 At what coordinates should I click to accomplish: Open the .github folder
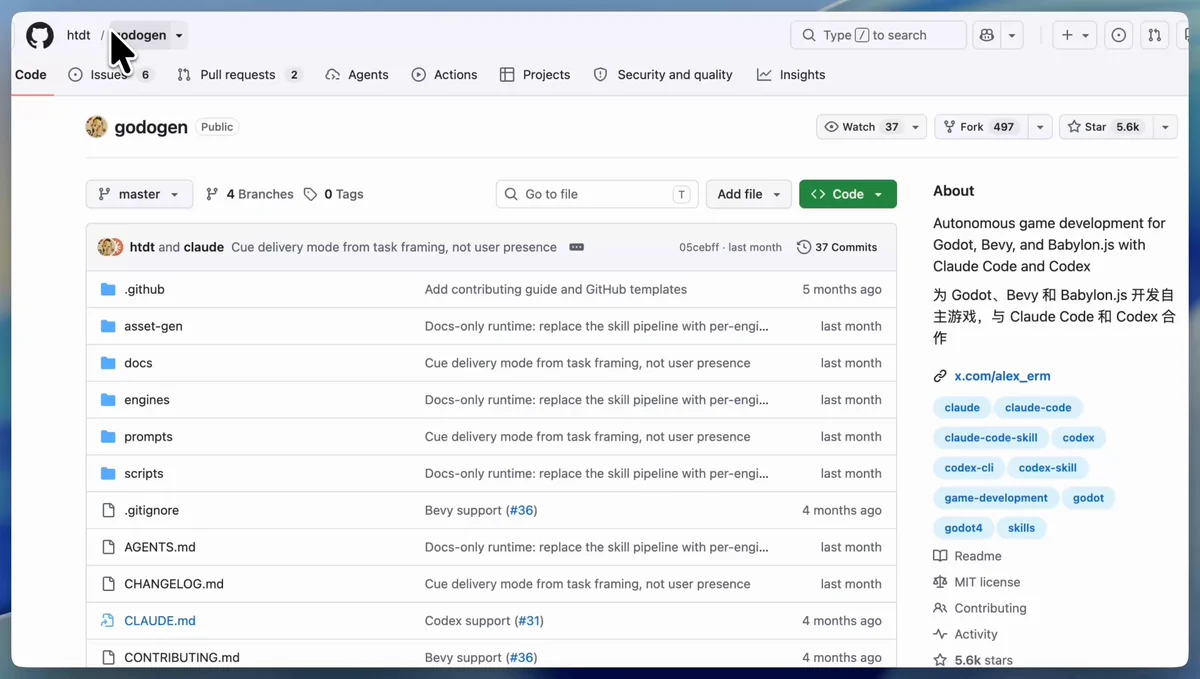point(144,289)
